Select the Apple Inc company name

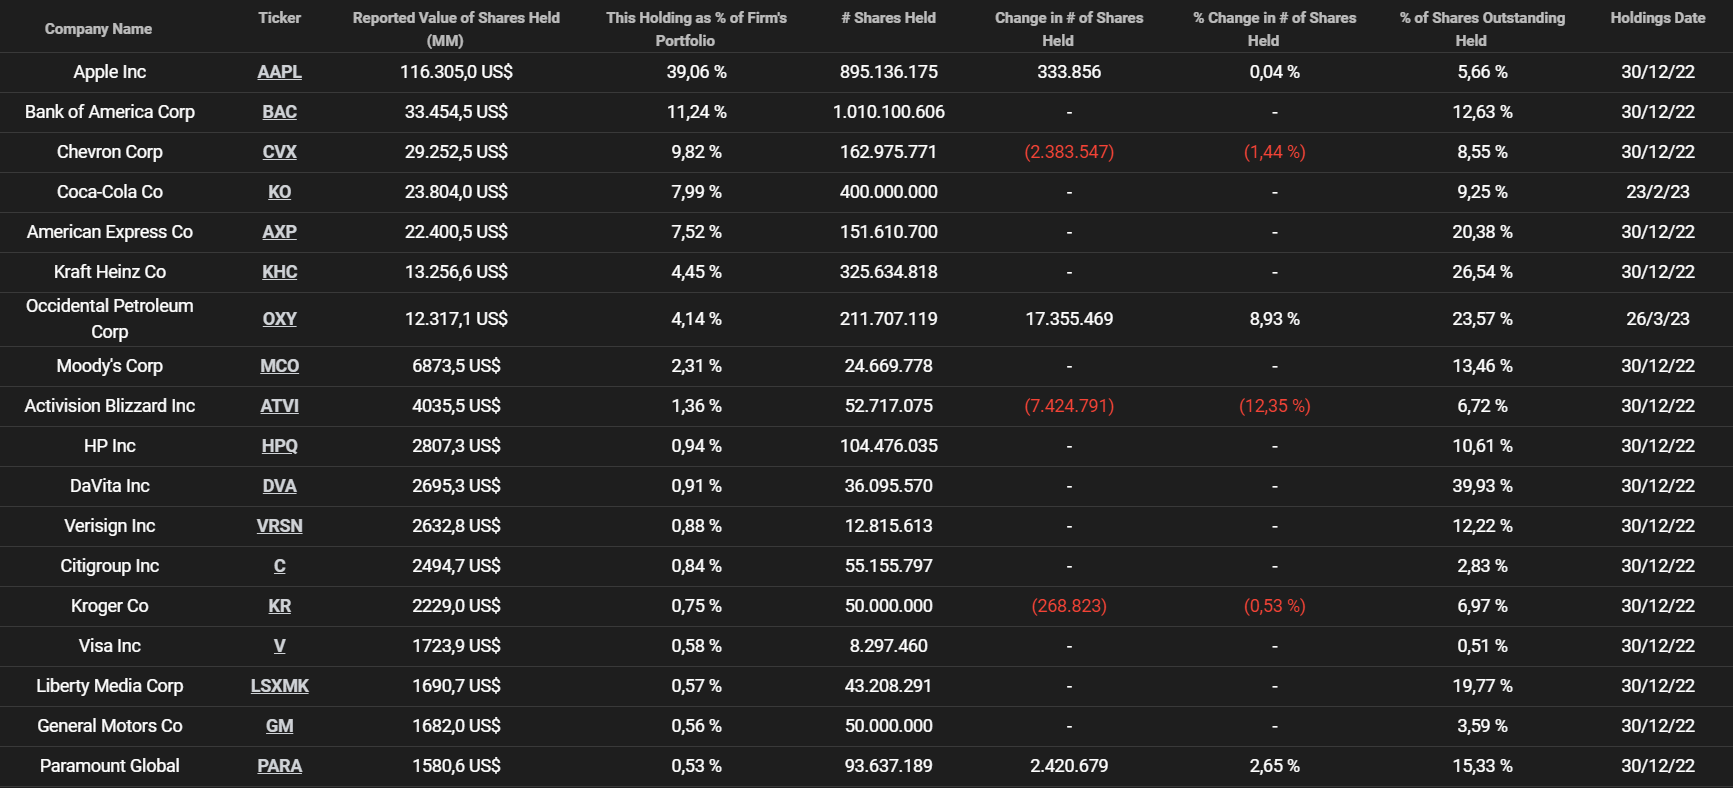tap(110, 72)
